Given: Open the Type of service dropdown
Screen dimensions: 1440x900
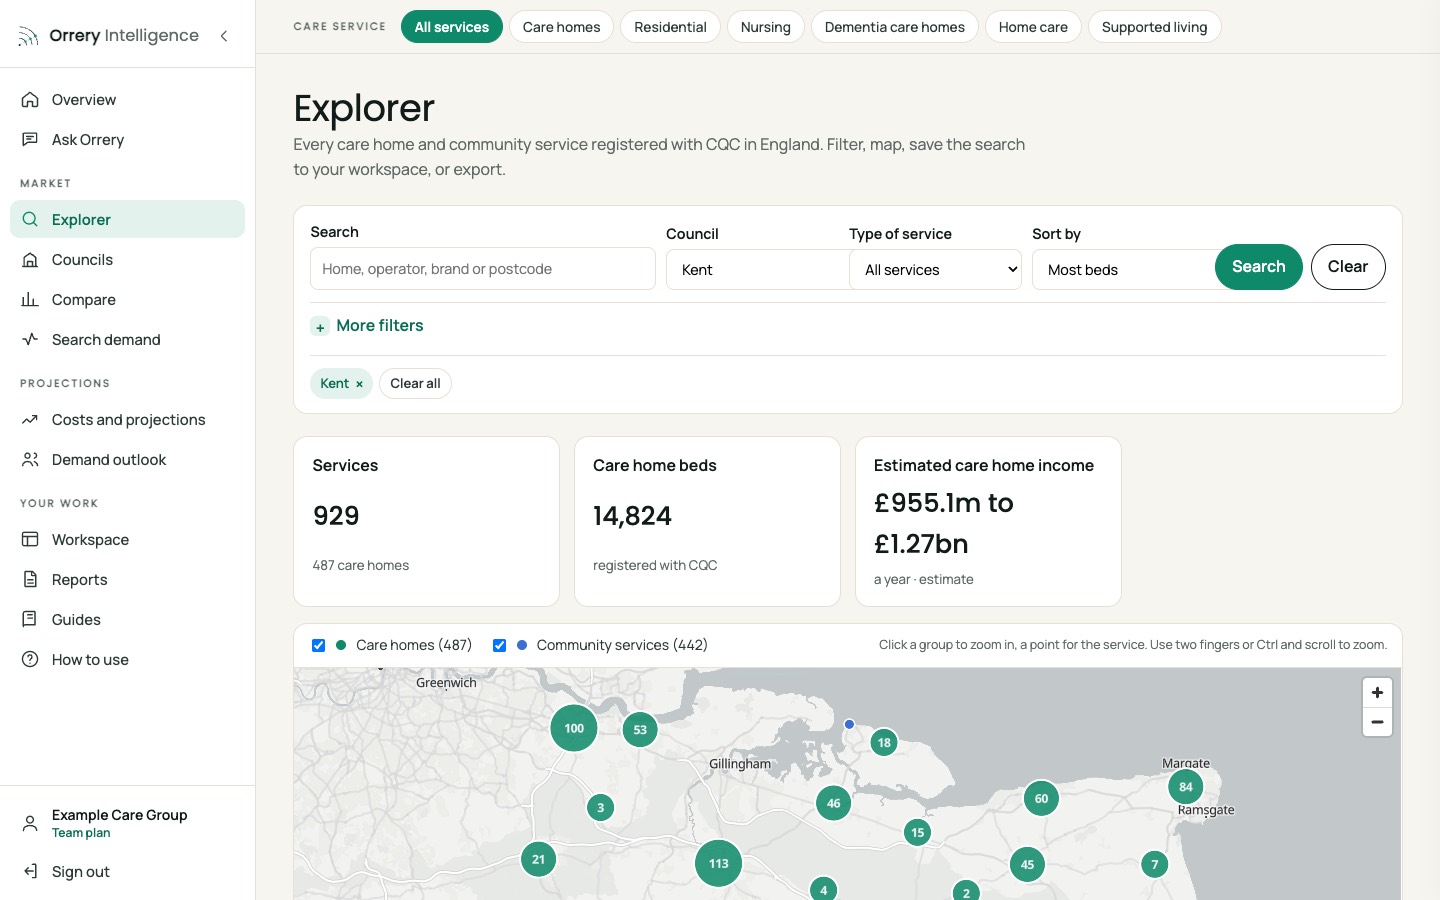Looking at the screenshot, I should tap(935, 270).
